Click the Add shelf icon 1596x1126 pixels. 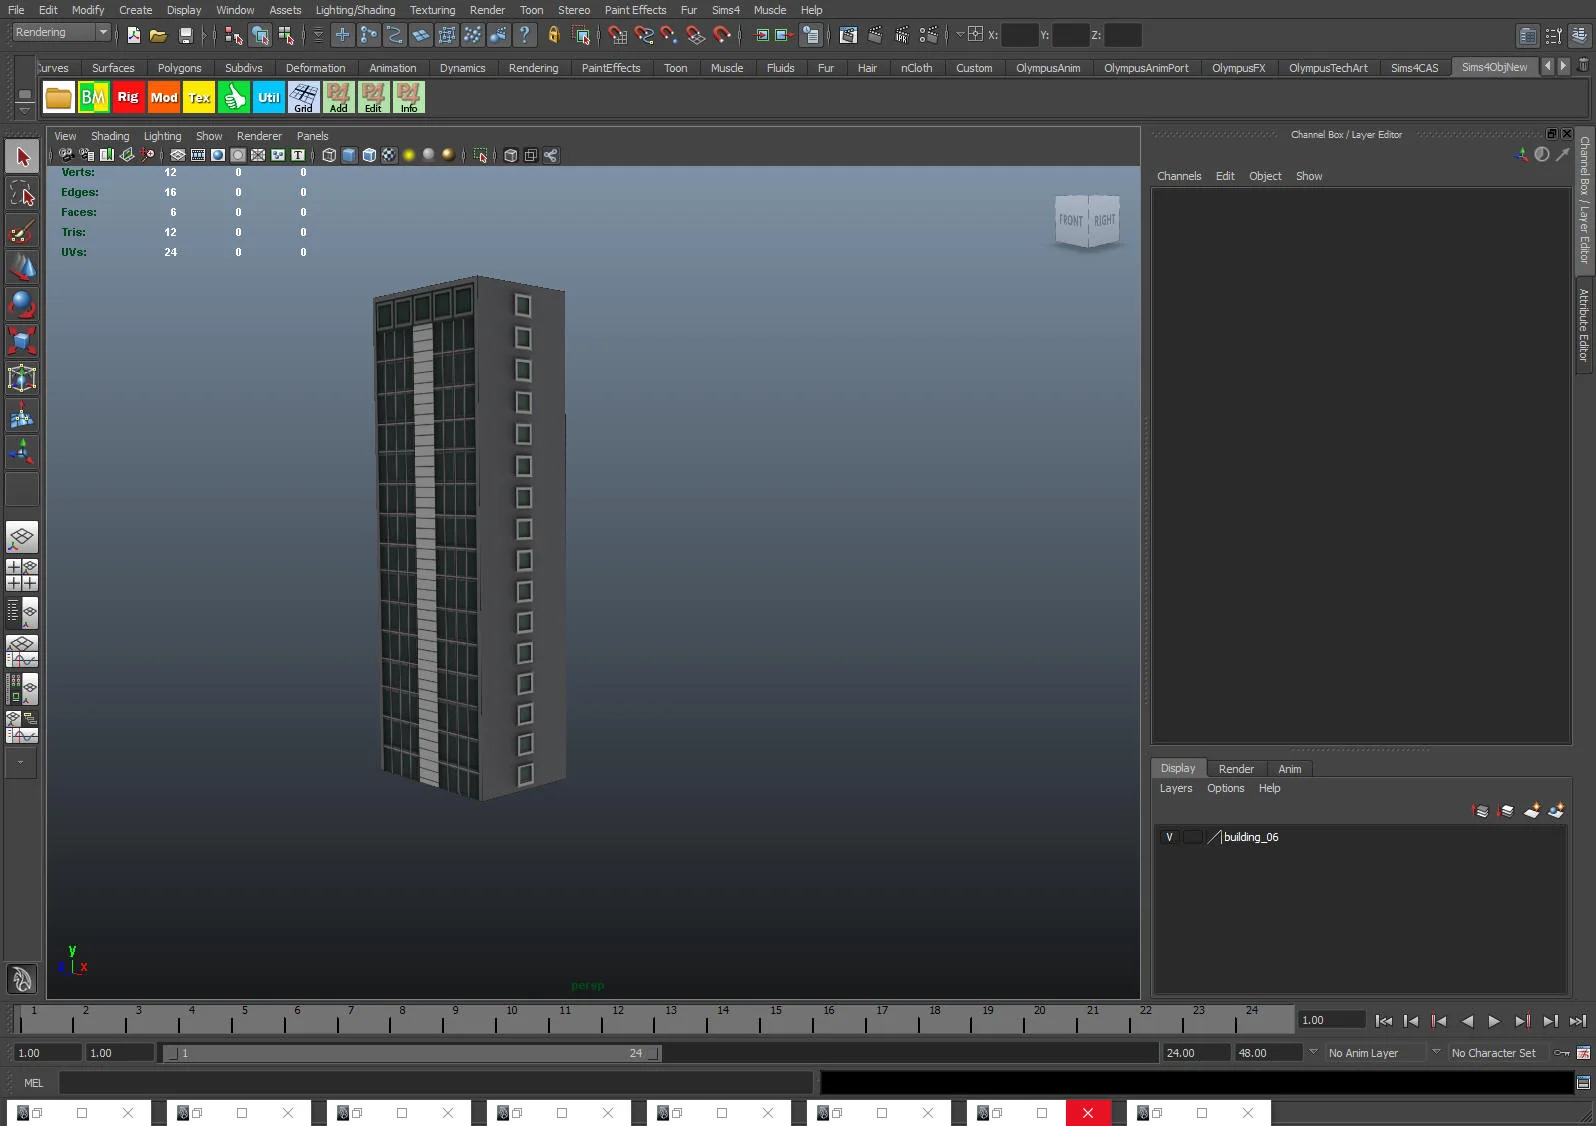[339, 97]
